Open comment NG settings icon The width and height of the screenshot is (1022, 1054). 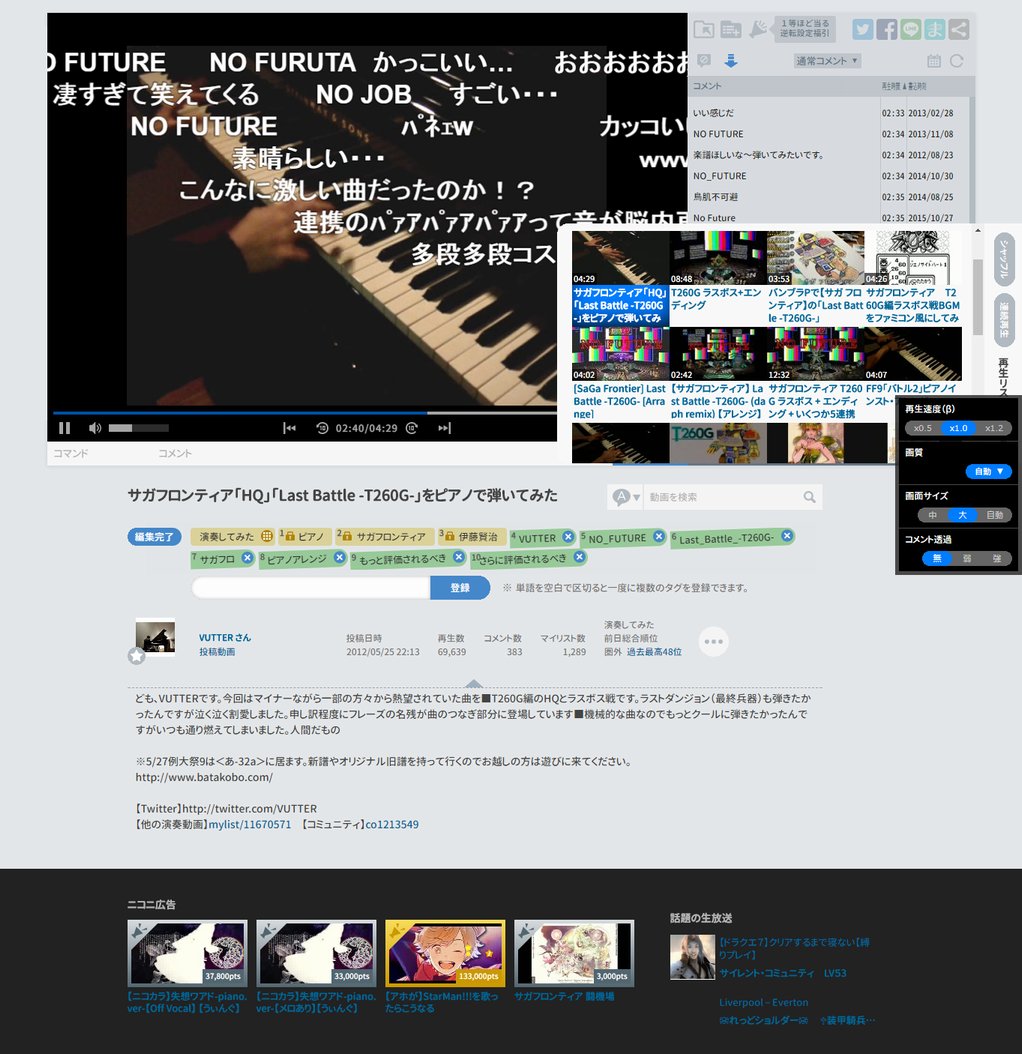(x=704, y=60)
